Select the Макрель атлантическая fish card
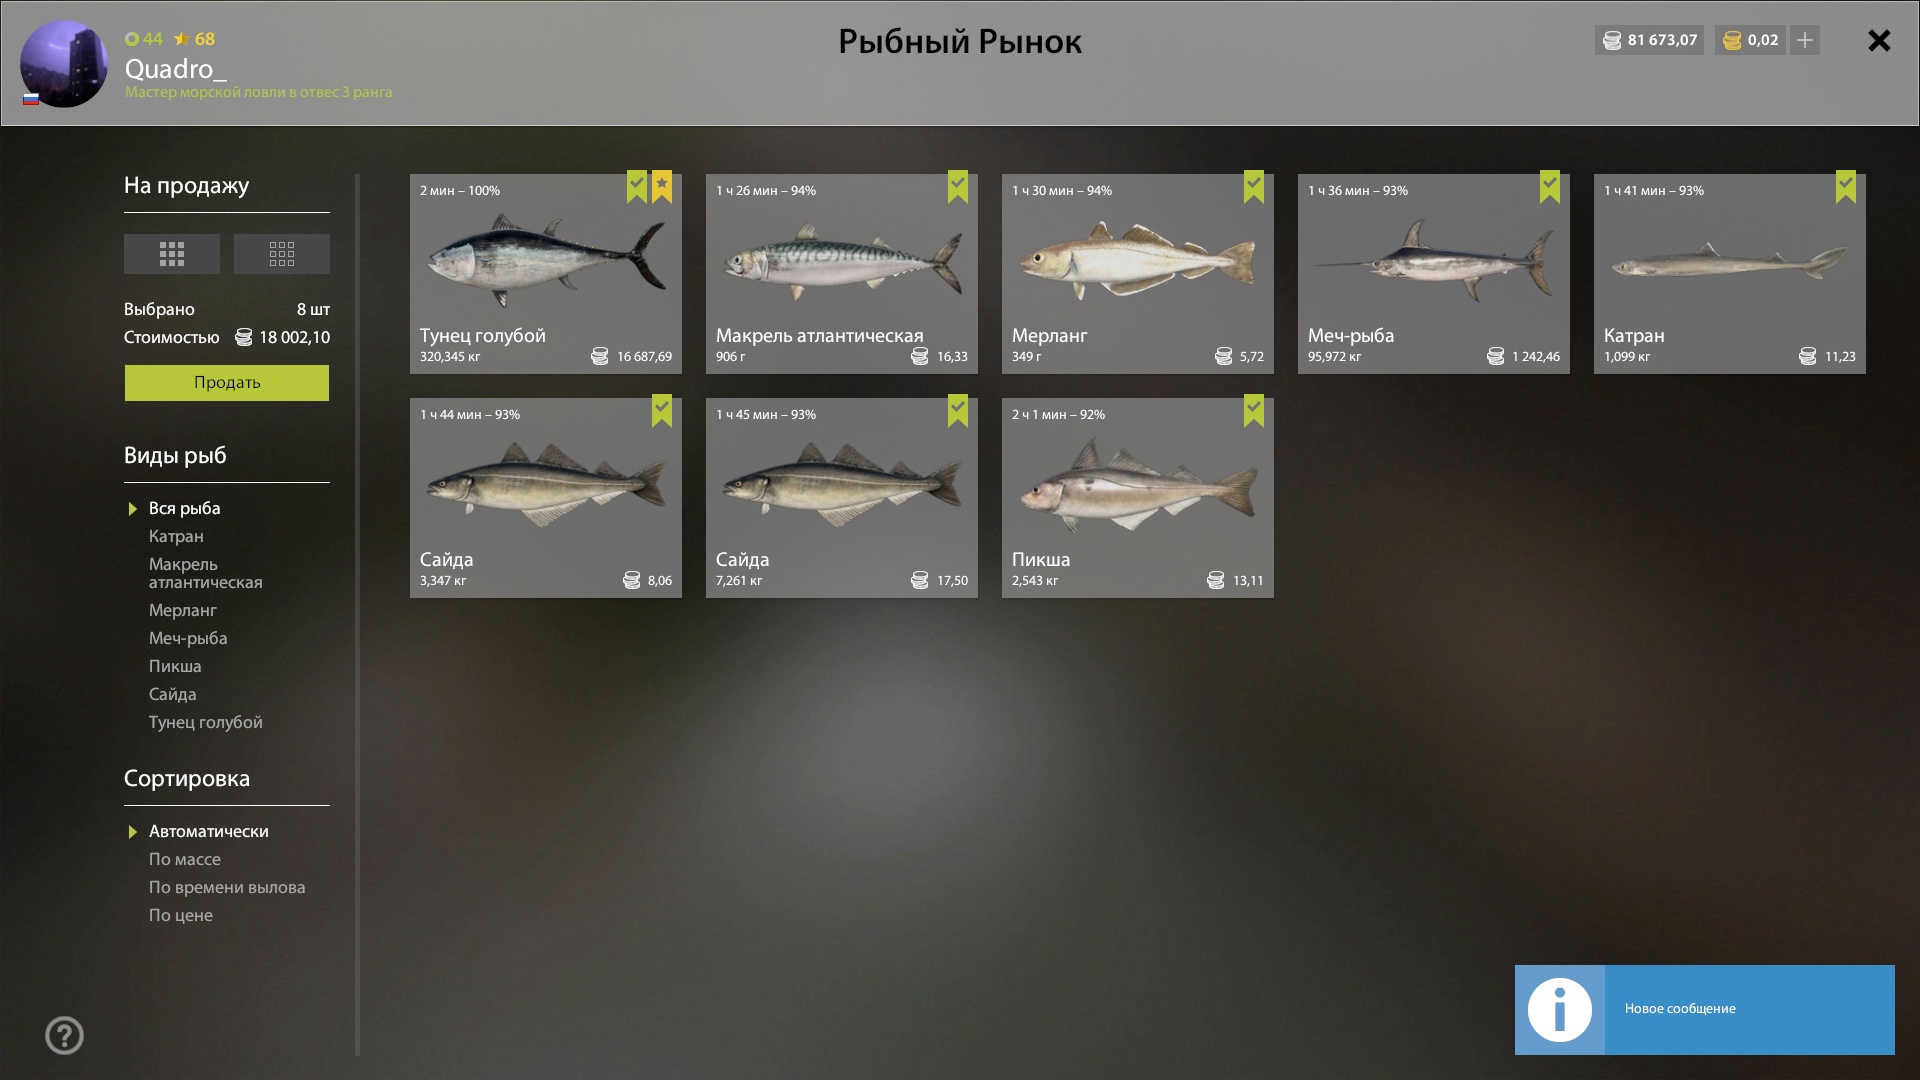 coord(842,274)
